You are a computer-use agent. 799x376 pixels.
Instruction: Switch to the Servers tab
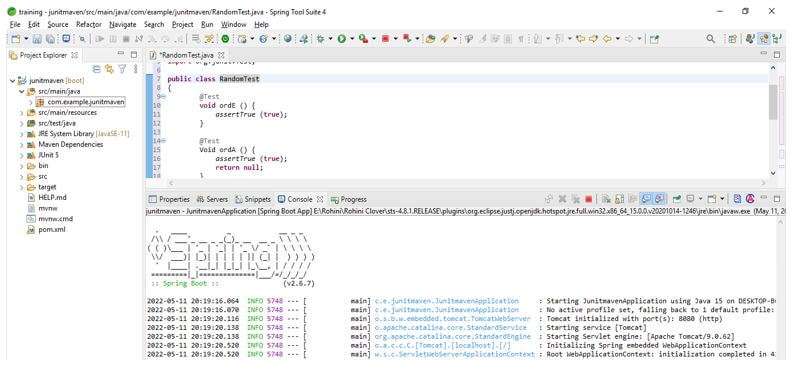click(x=212, y=199)
